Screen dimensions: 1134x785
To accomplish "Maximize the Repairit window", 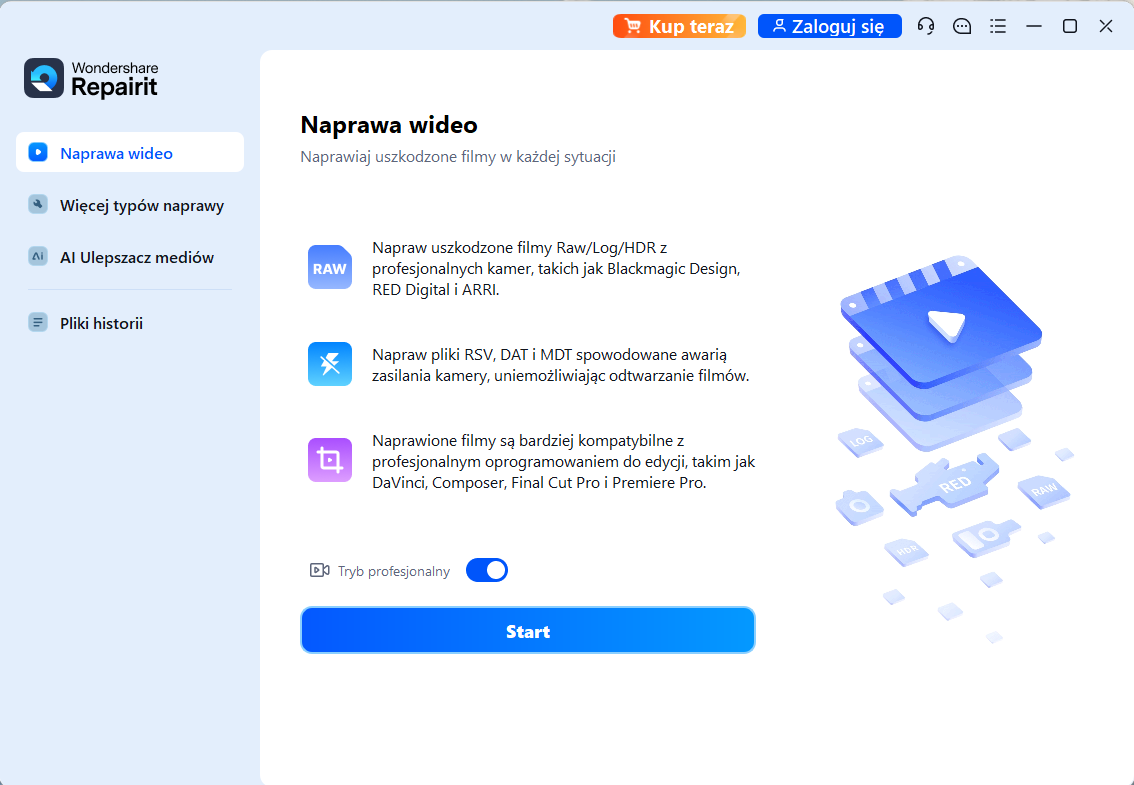I will coord(1070,26).
